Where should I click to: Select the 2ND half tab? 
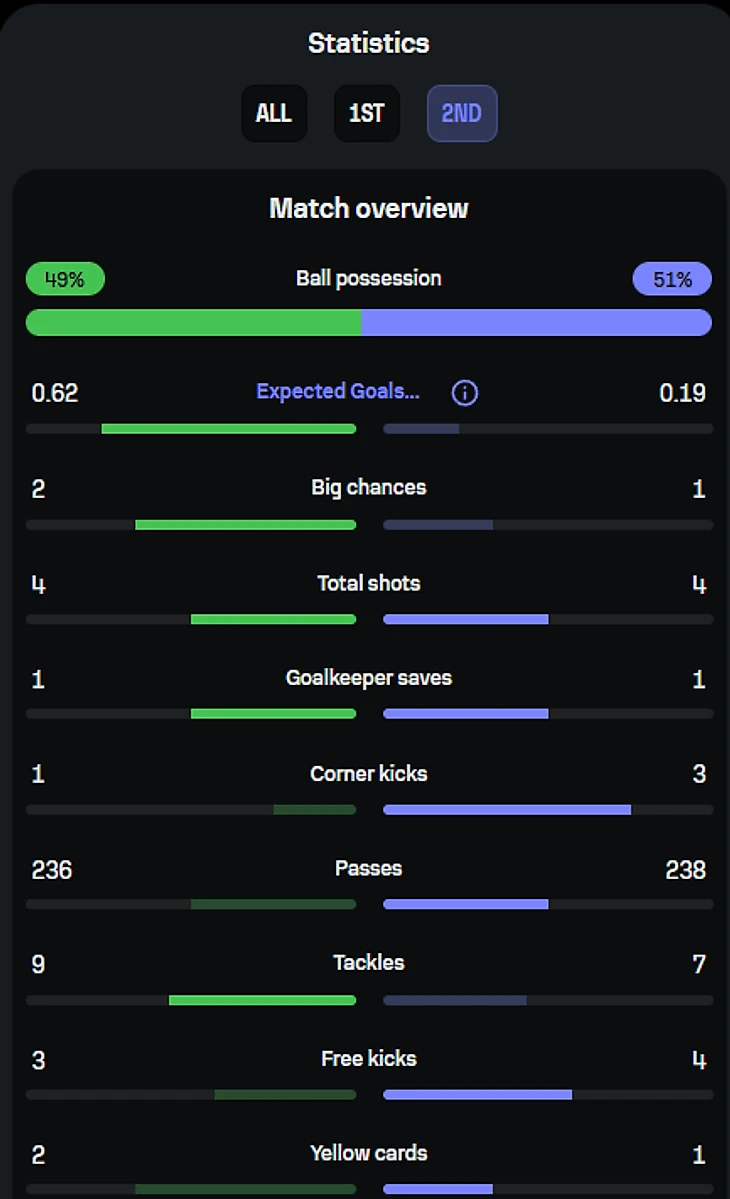coord(461,114)
